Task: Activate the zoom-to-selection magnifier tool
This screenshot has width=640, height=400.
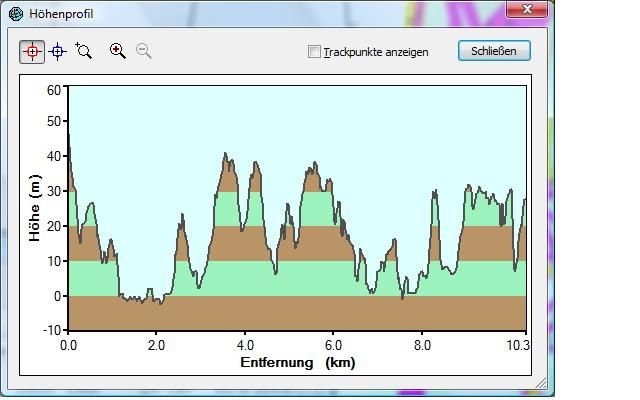Action: [84, 51]
